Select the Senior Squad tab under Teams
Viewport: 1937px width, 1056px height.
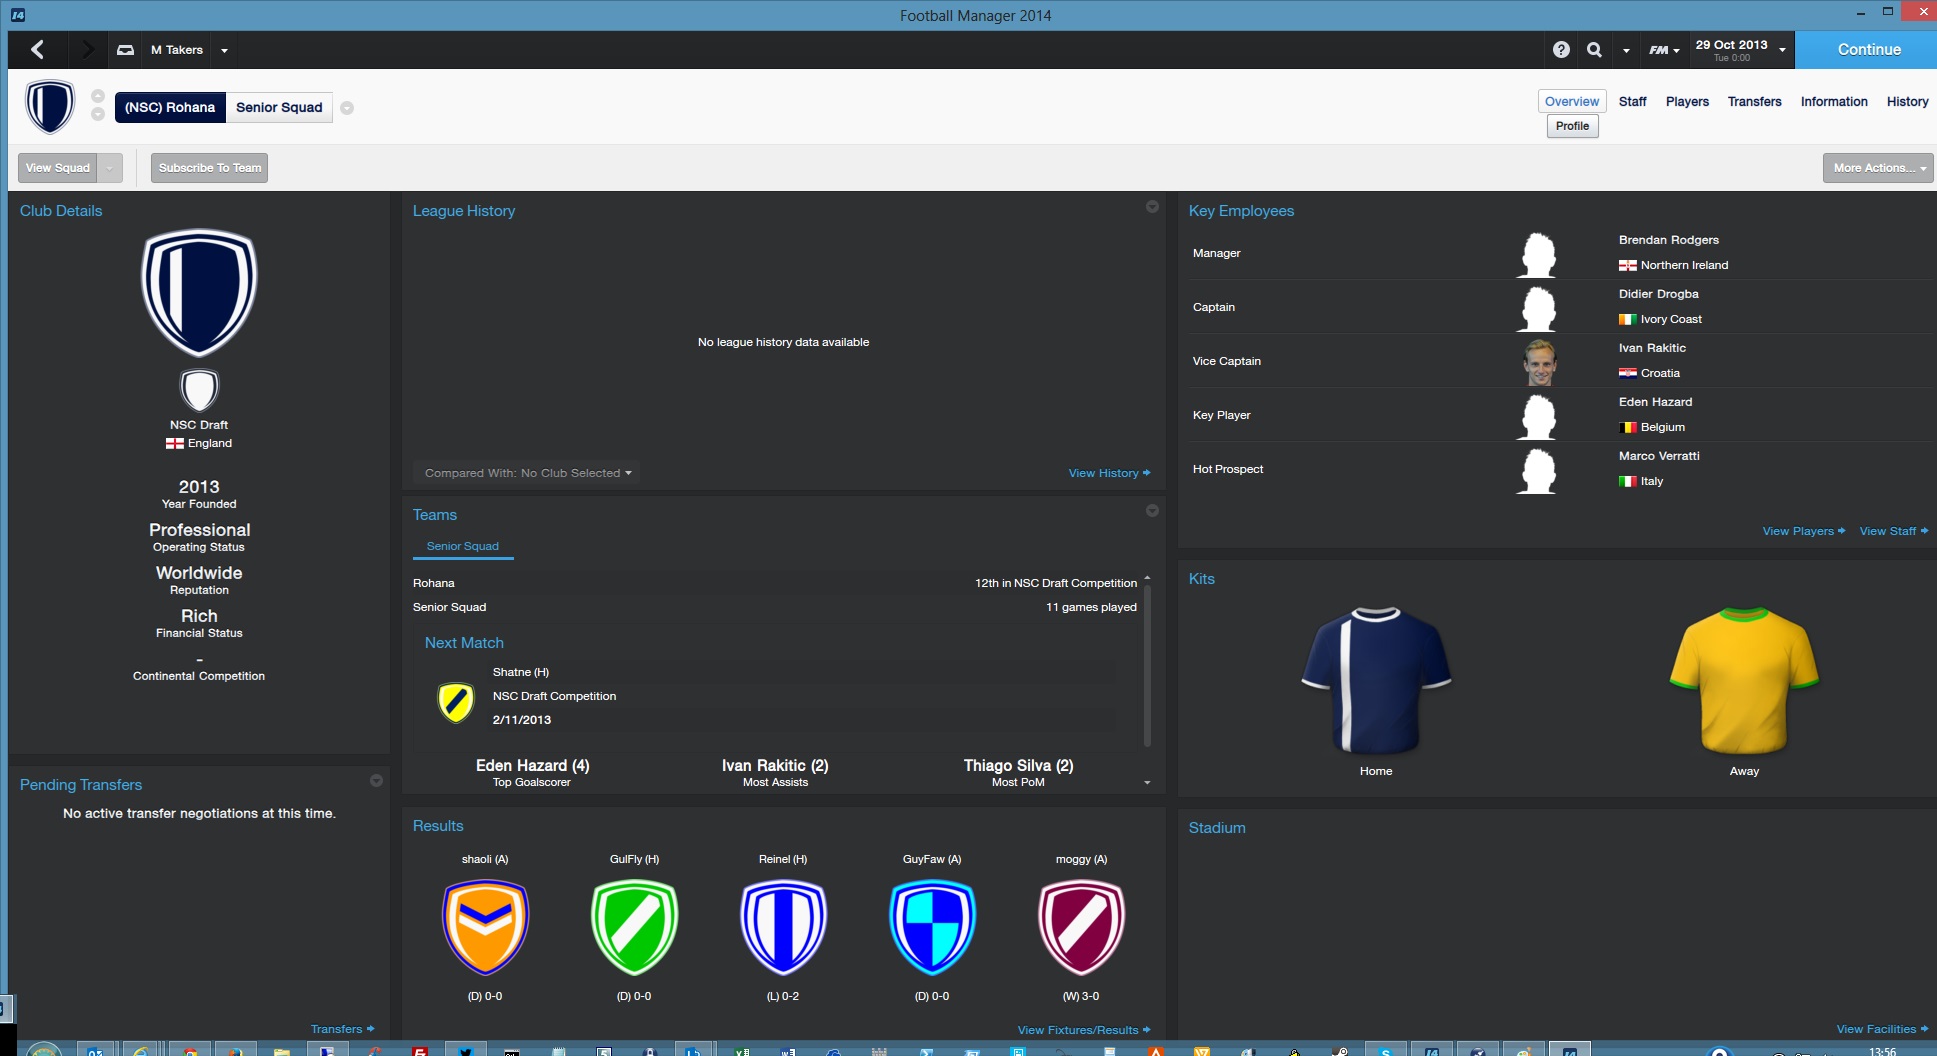click(x=462, y=546)
